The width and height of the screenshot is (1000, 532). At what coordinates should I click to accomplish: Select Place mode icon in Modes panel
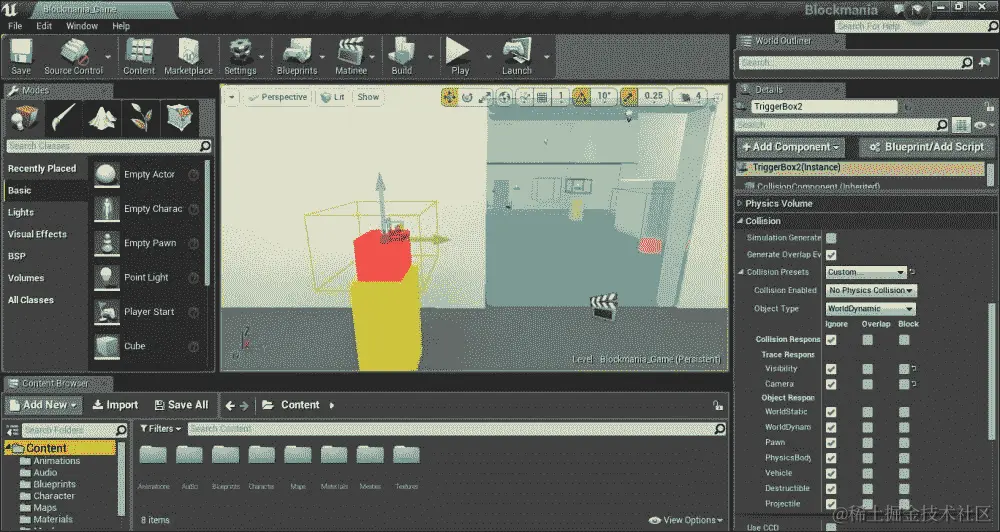tap(24, 118)
